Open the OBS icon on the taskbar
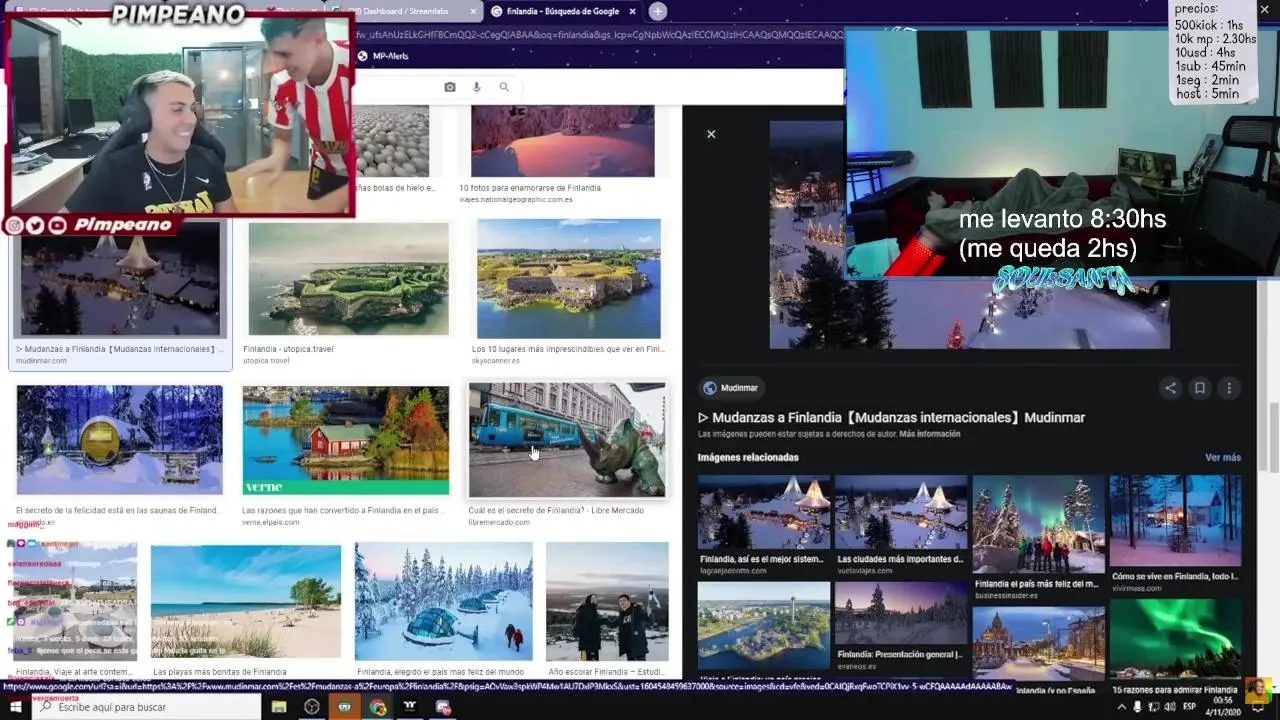This screenshot has height=720, width=1280. (312, 707)
